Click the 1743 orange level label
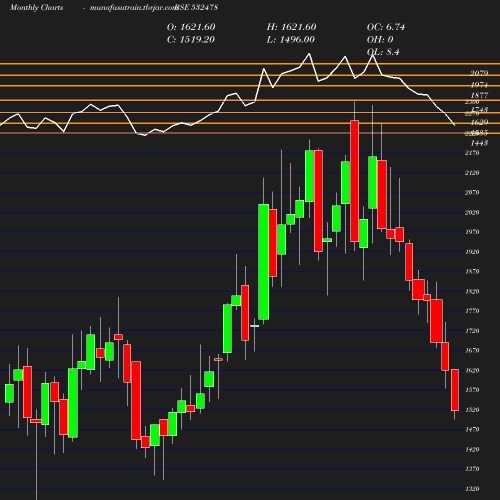Viewport: 500px width, 500px height. pyautogui.click(x=480, y=109)
